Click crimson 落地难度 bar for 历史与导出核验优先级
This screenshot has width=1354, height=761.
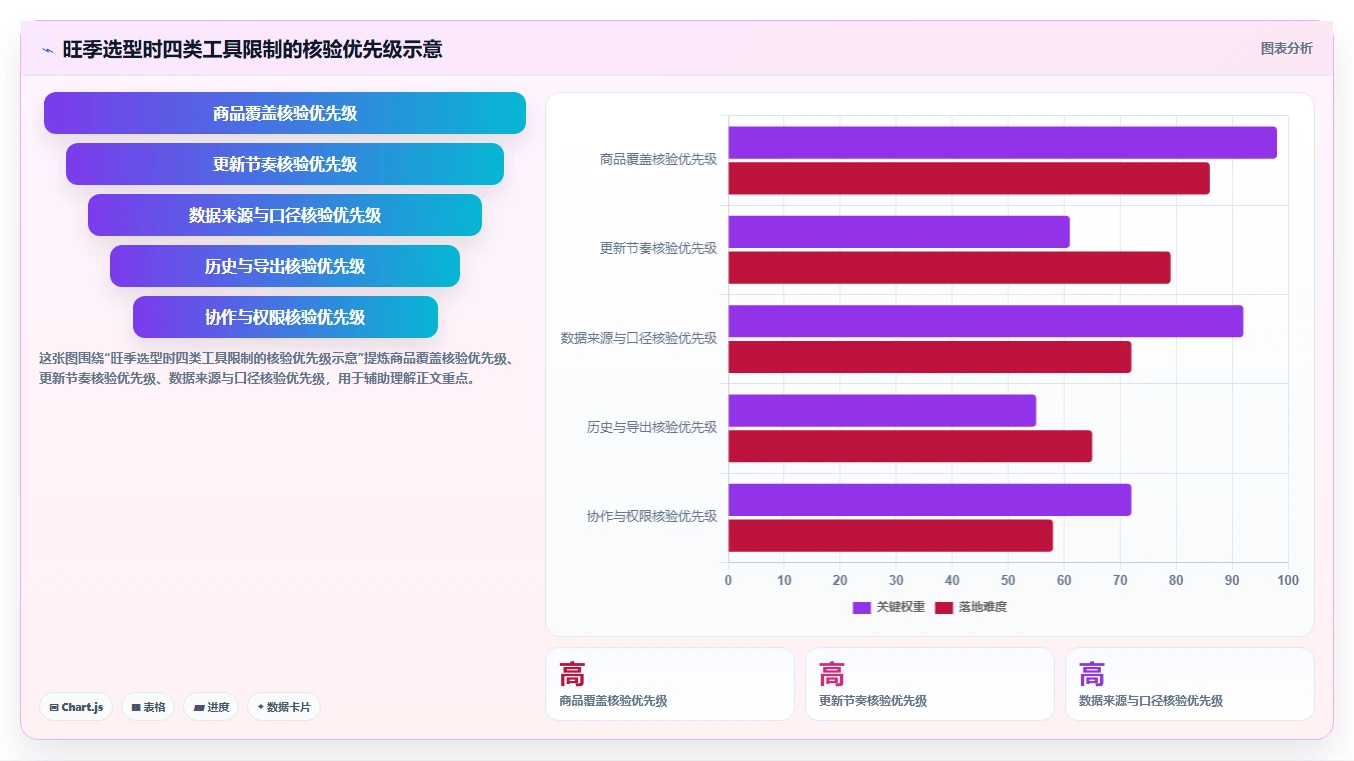[910, 446]
